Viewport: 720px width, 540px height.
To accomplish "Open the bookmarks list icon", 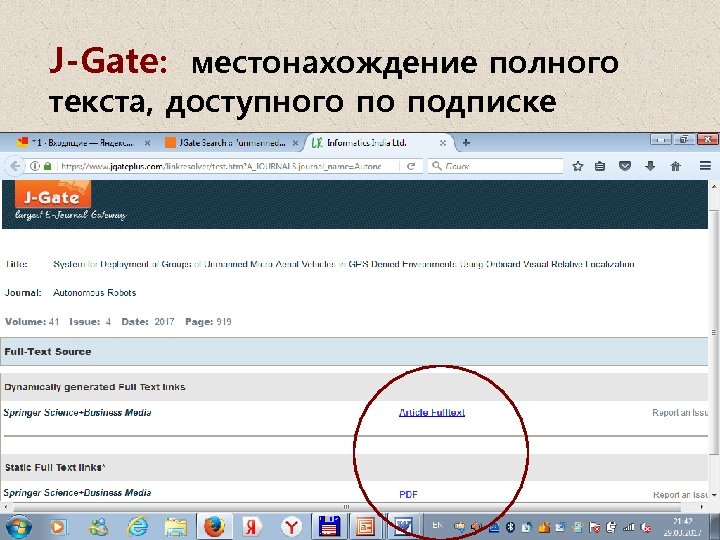I will pos(600,166).
